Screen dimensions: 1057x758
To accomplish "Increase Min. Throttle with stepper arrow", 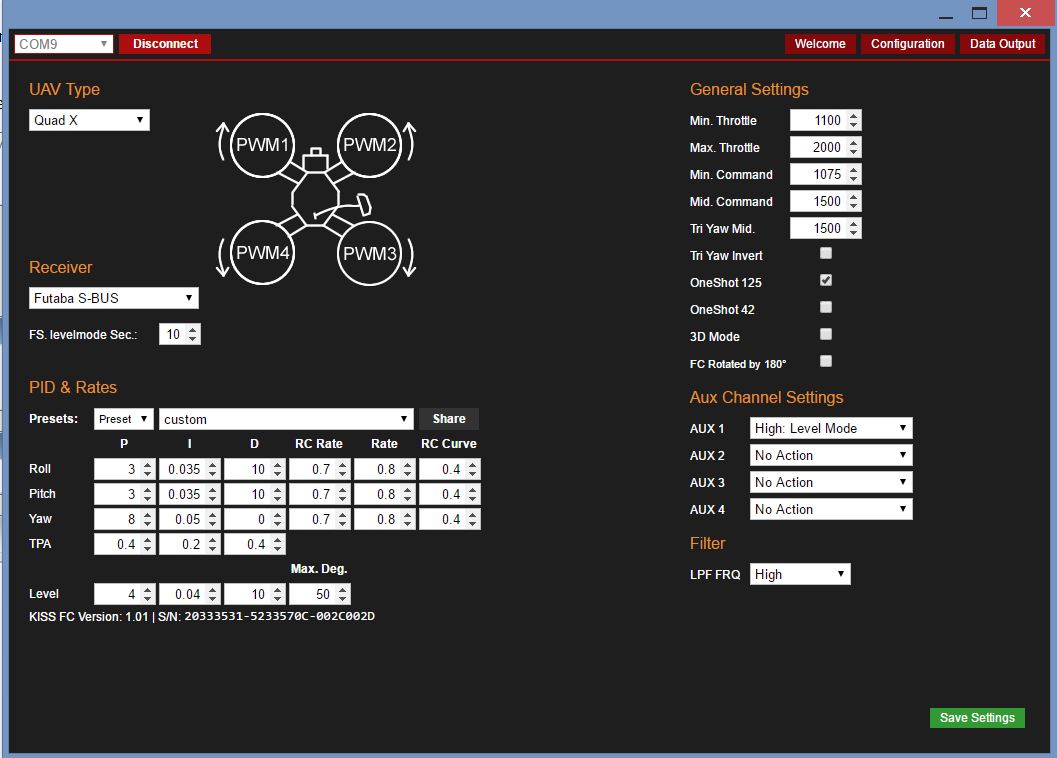I will point(853,116).
